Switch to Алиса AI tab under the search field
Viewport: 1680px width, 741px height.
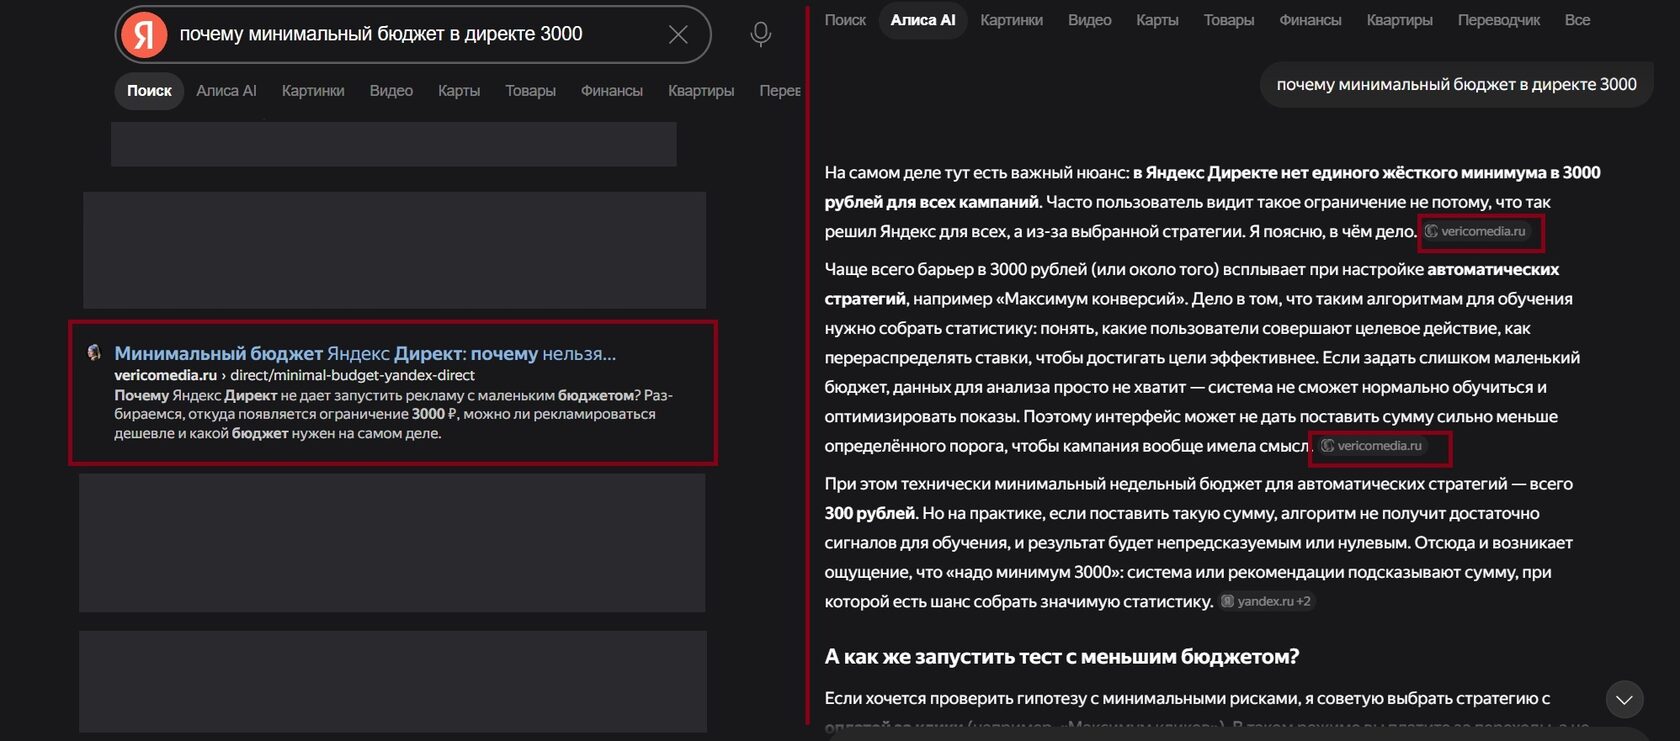pos(226,90)
